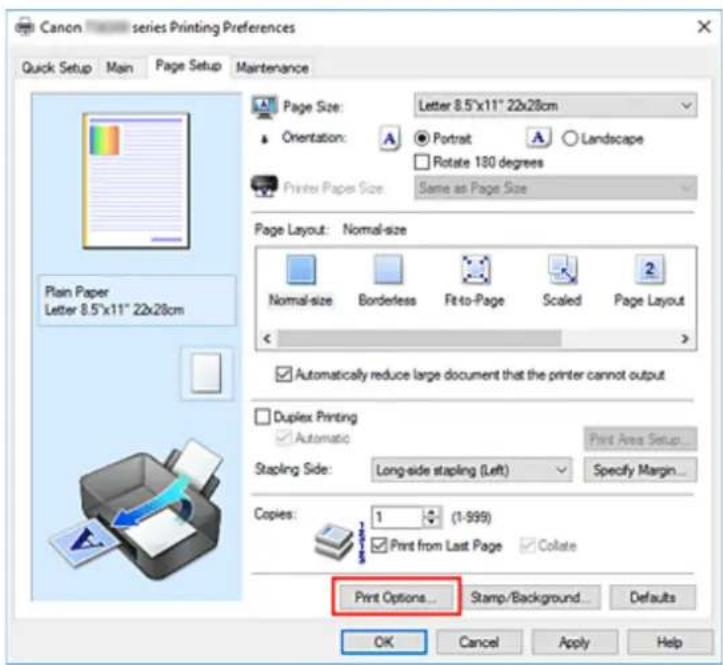This screenshot has width=723, height=665.
Task: Click the copies stacked pages icon
Action: (334, 541)
